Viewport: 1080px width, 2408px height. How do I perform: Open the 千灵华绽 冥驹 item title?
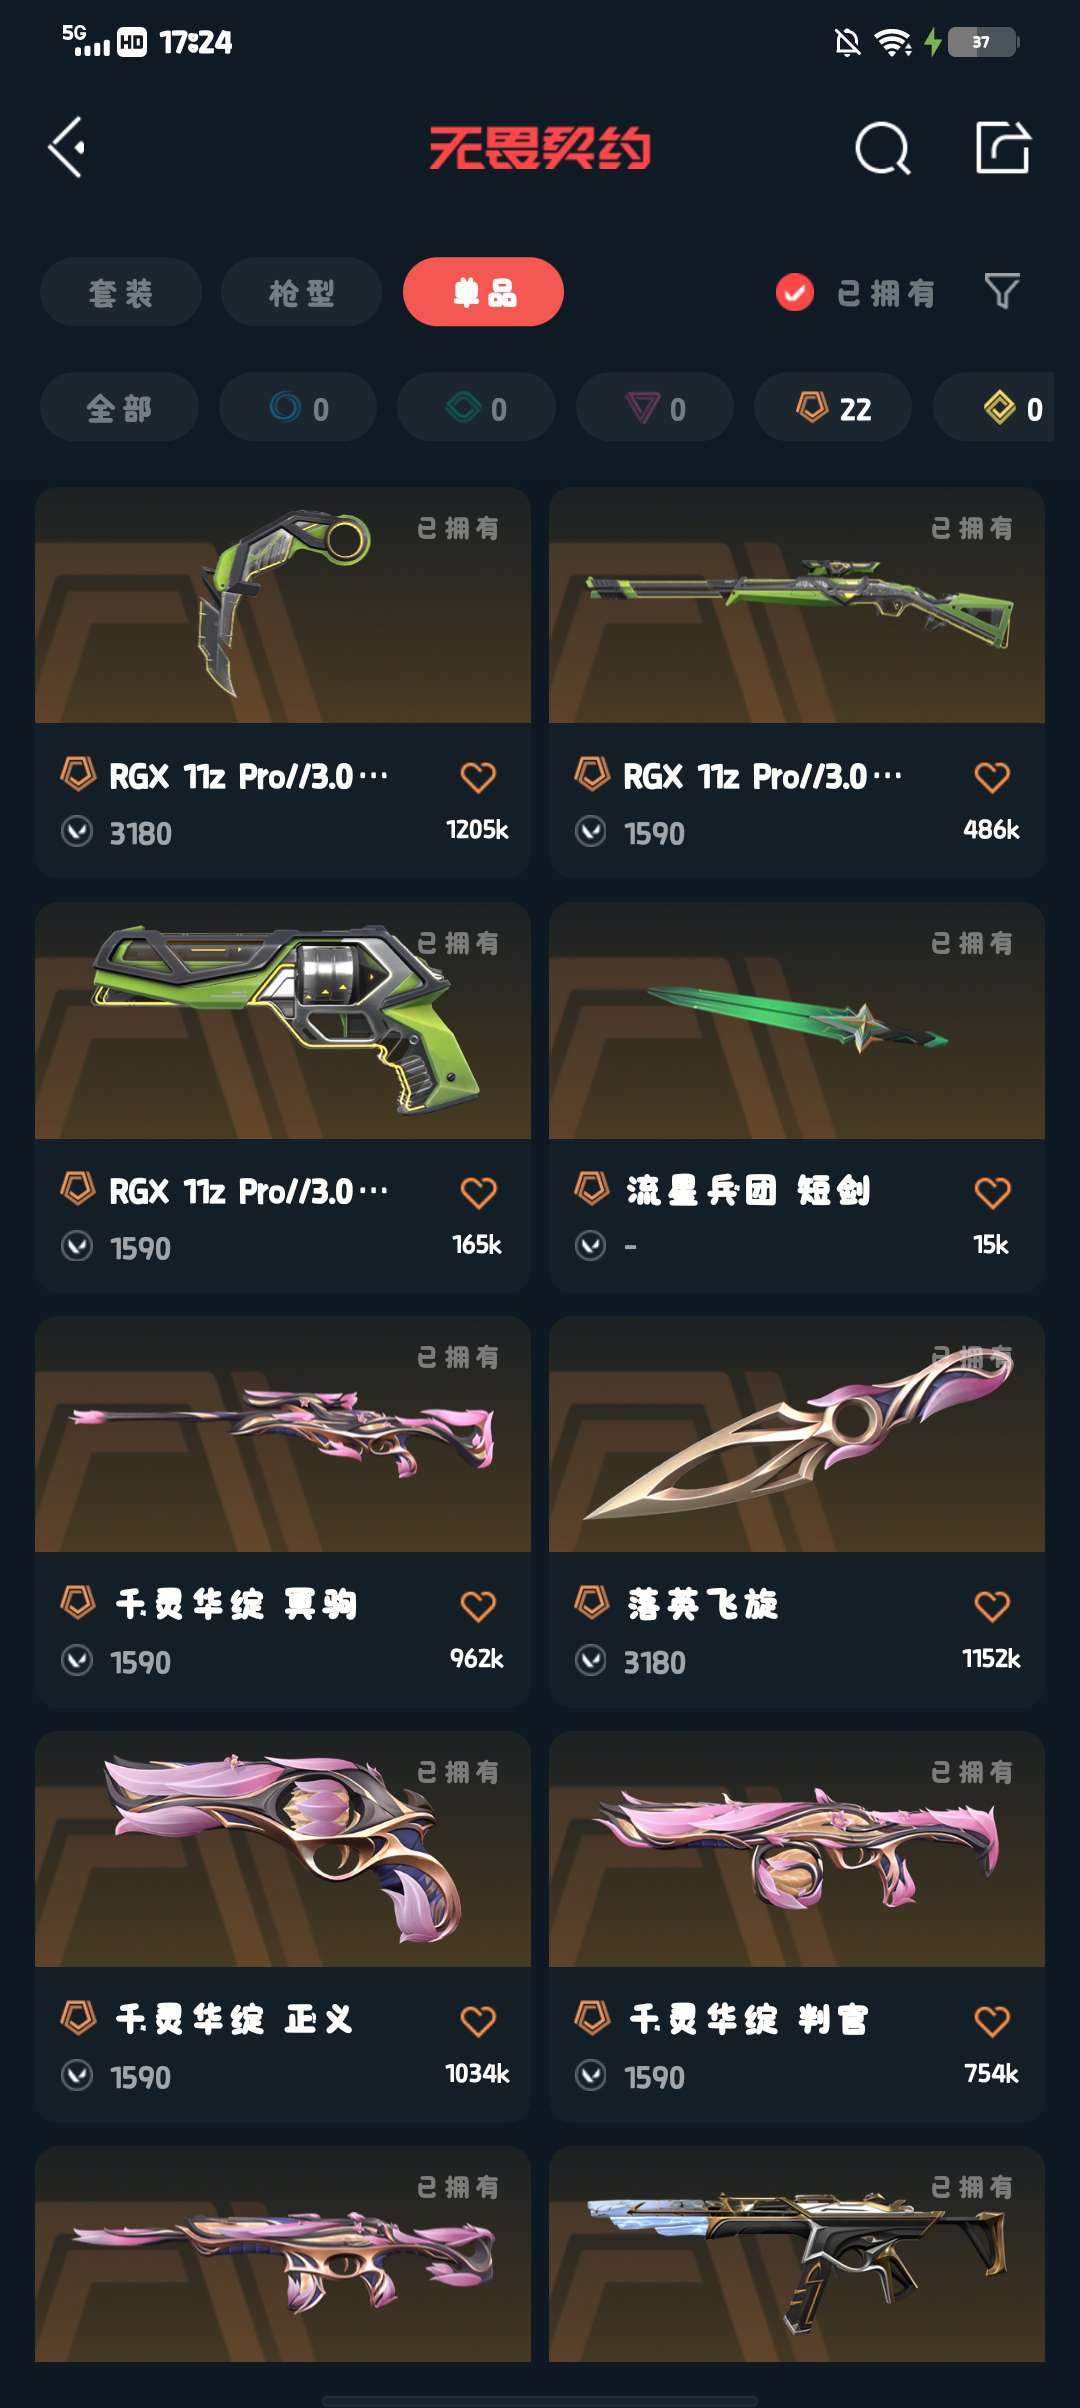point(236,1604)
